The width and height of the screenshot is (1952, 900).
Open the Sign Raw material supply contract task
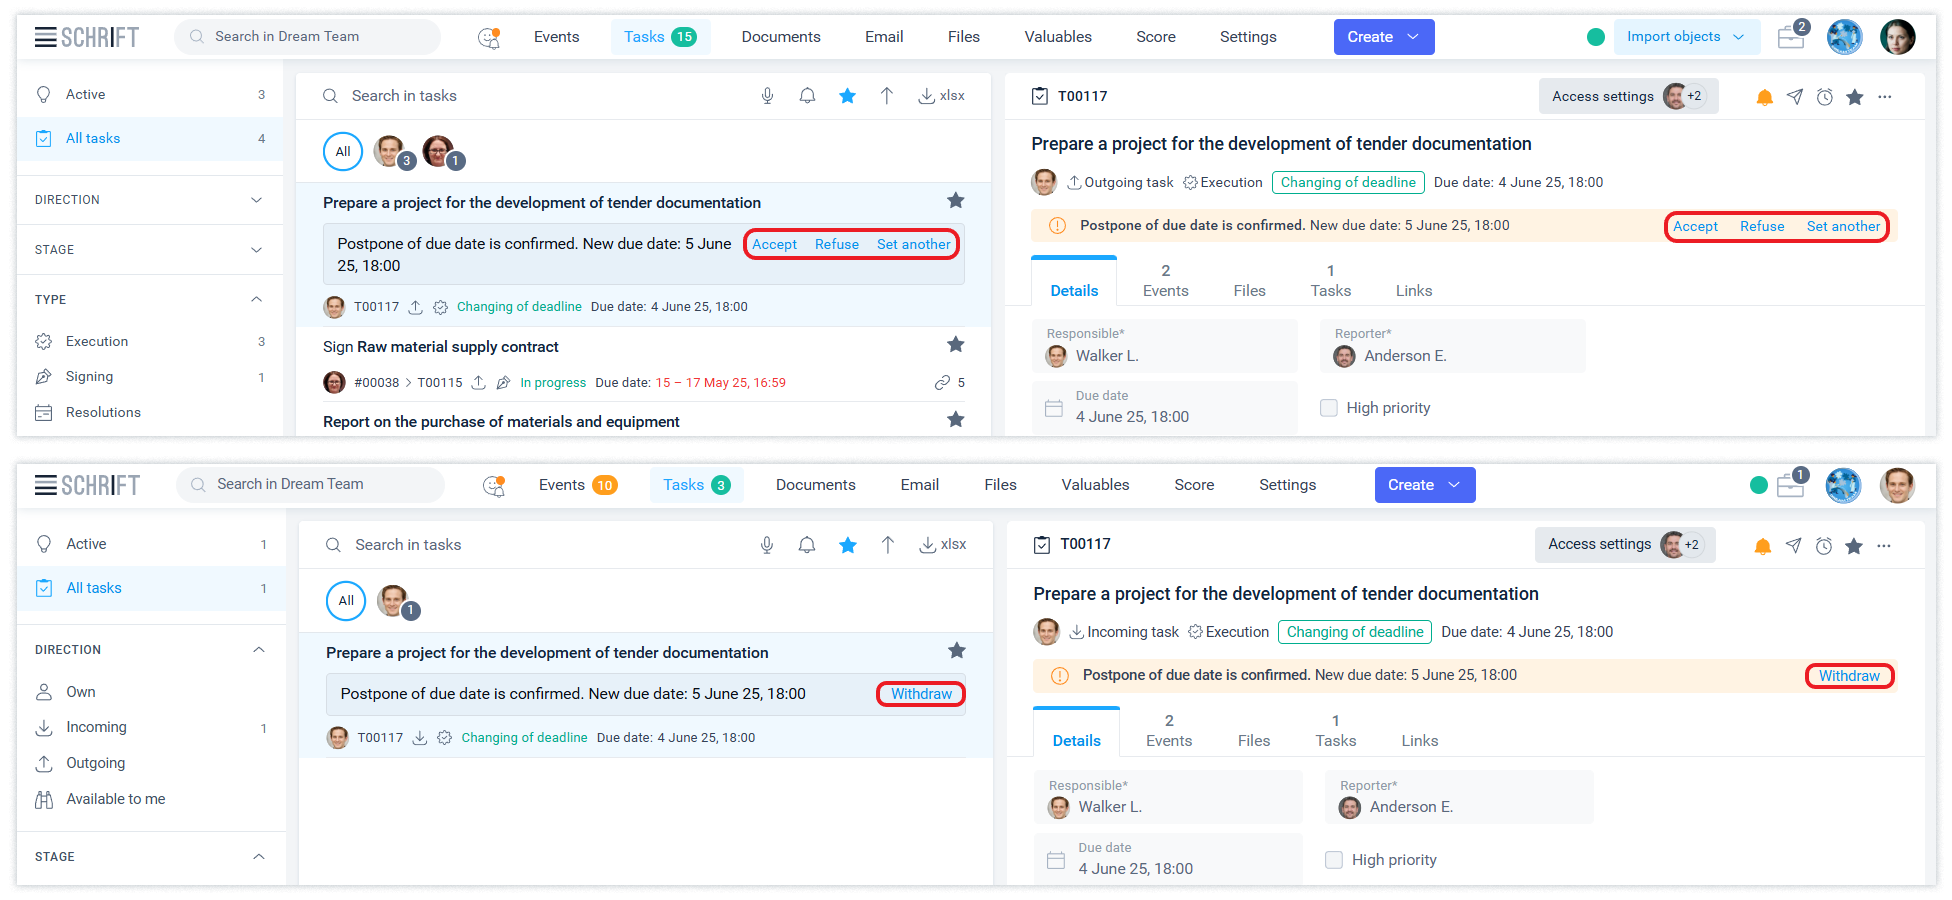440,347
